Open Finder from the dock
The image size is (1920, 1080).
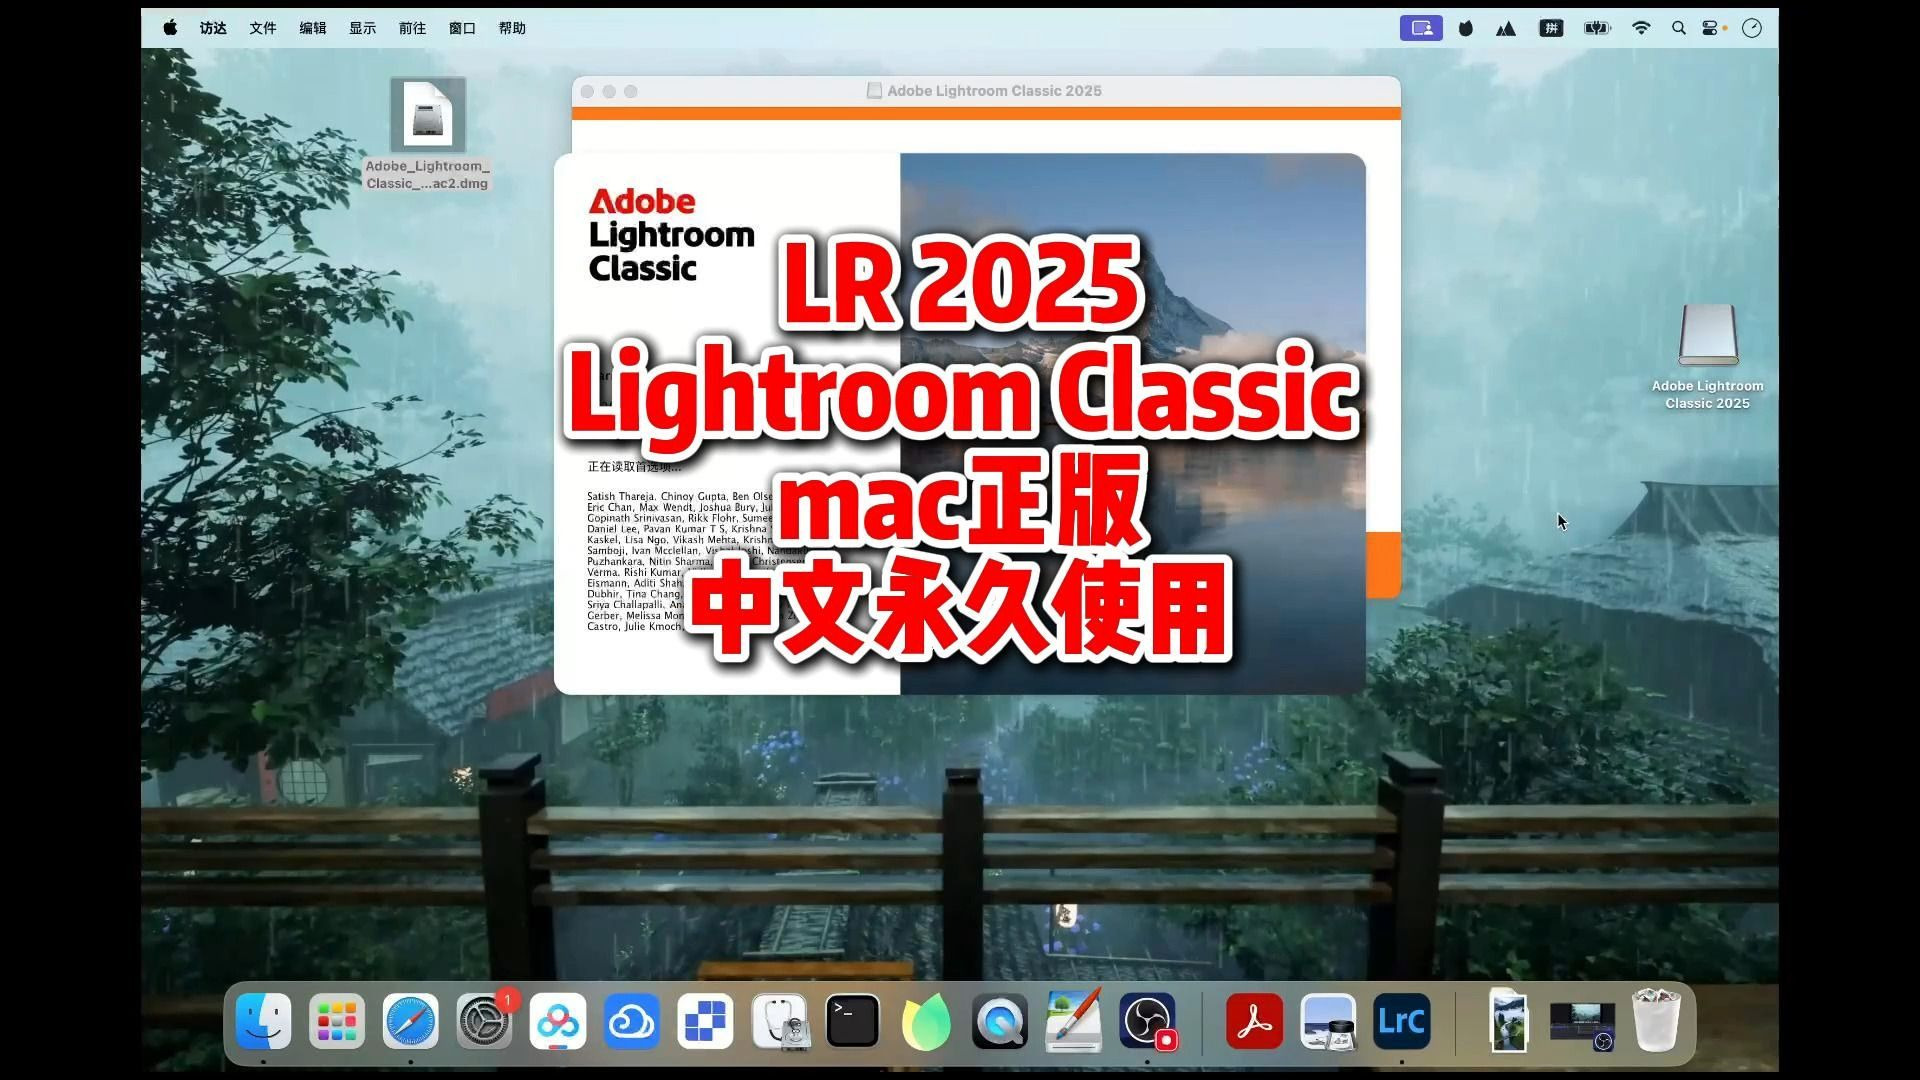coord(264,1021)
